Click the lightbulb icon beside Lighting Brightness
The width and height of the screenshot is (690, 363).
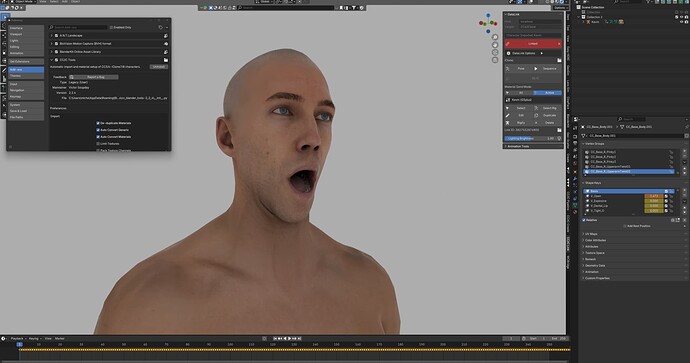pyautogui.click(x=559, y=138)
